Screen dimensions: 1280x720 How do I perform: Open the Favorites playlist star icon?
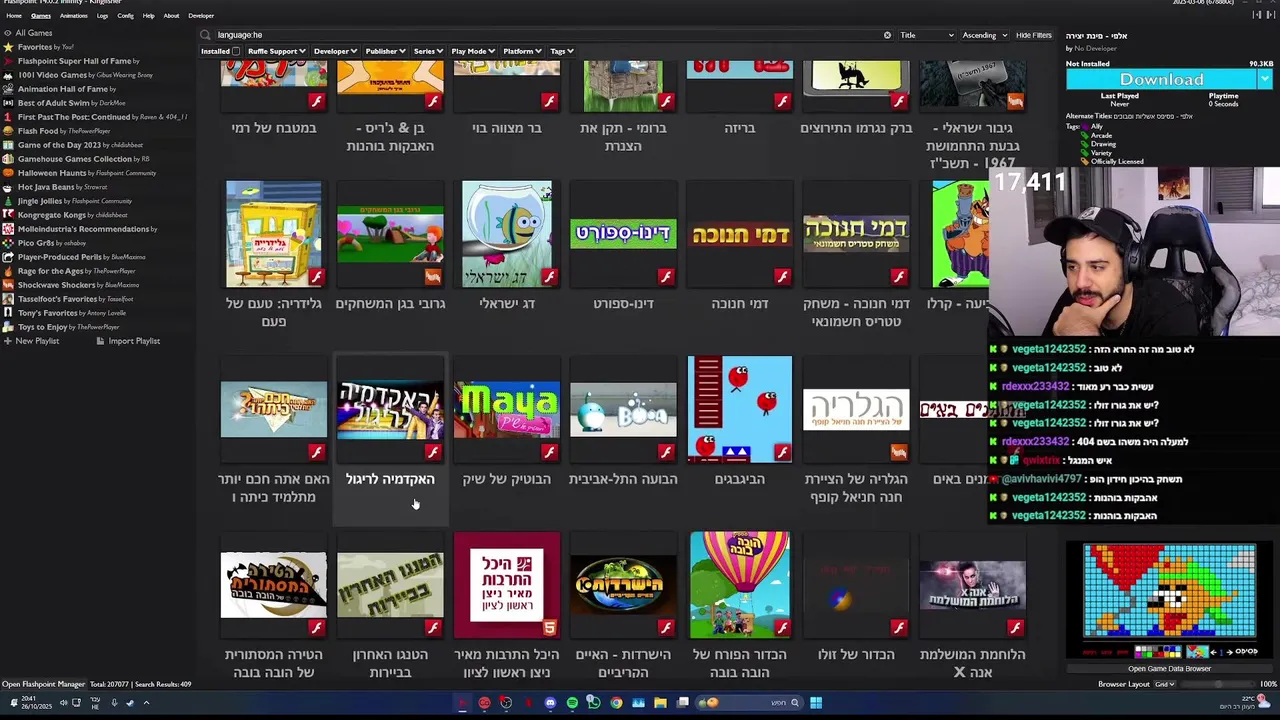pos(8,47)
